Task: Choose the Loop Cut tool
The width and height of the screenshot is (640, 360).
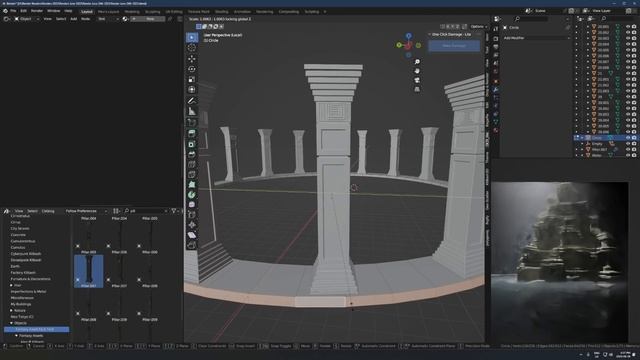Action: 192,164
